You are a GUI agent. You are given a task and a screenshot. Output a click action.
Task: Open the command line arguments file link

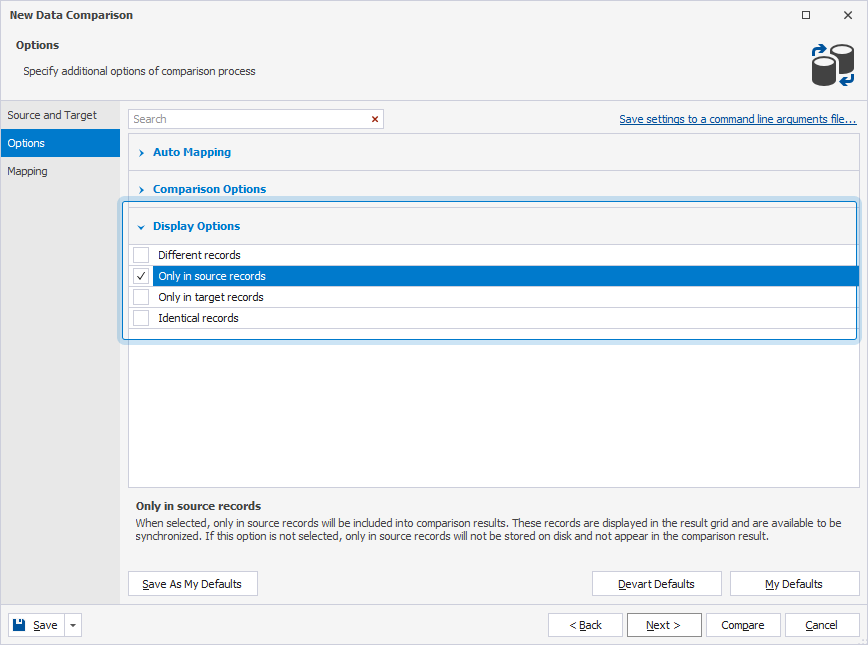point(737,118)
